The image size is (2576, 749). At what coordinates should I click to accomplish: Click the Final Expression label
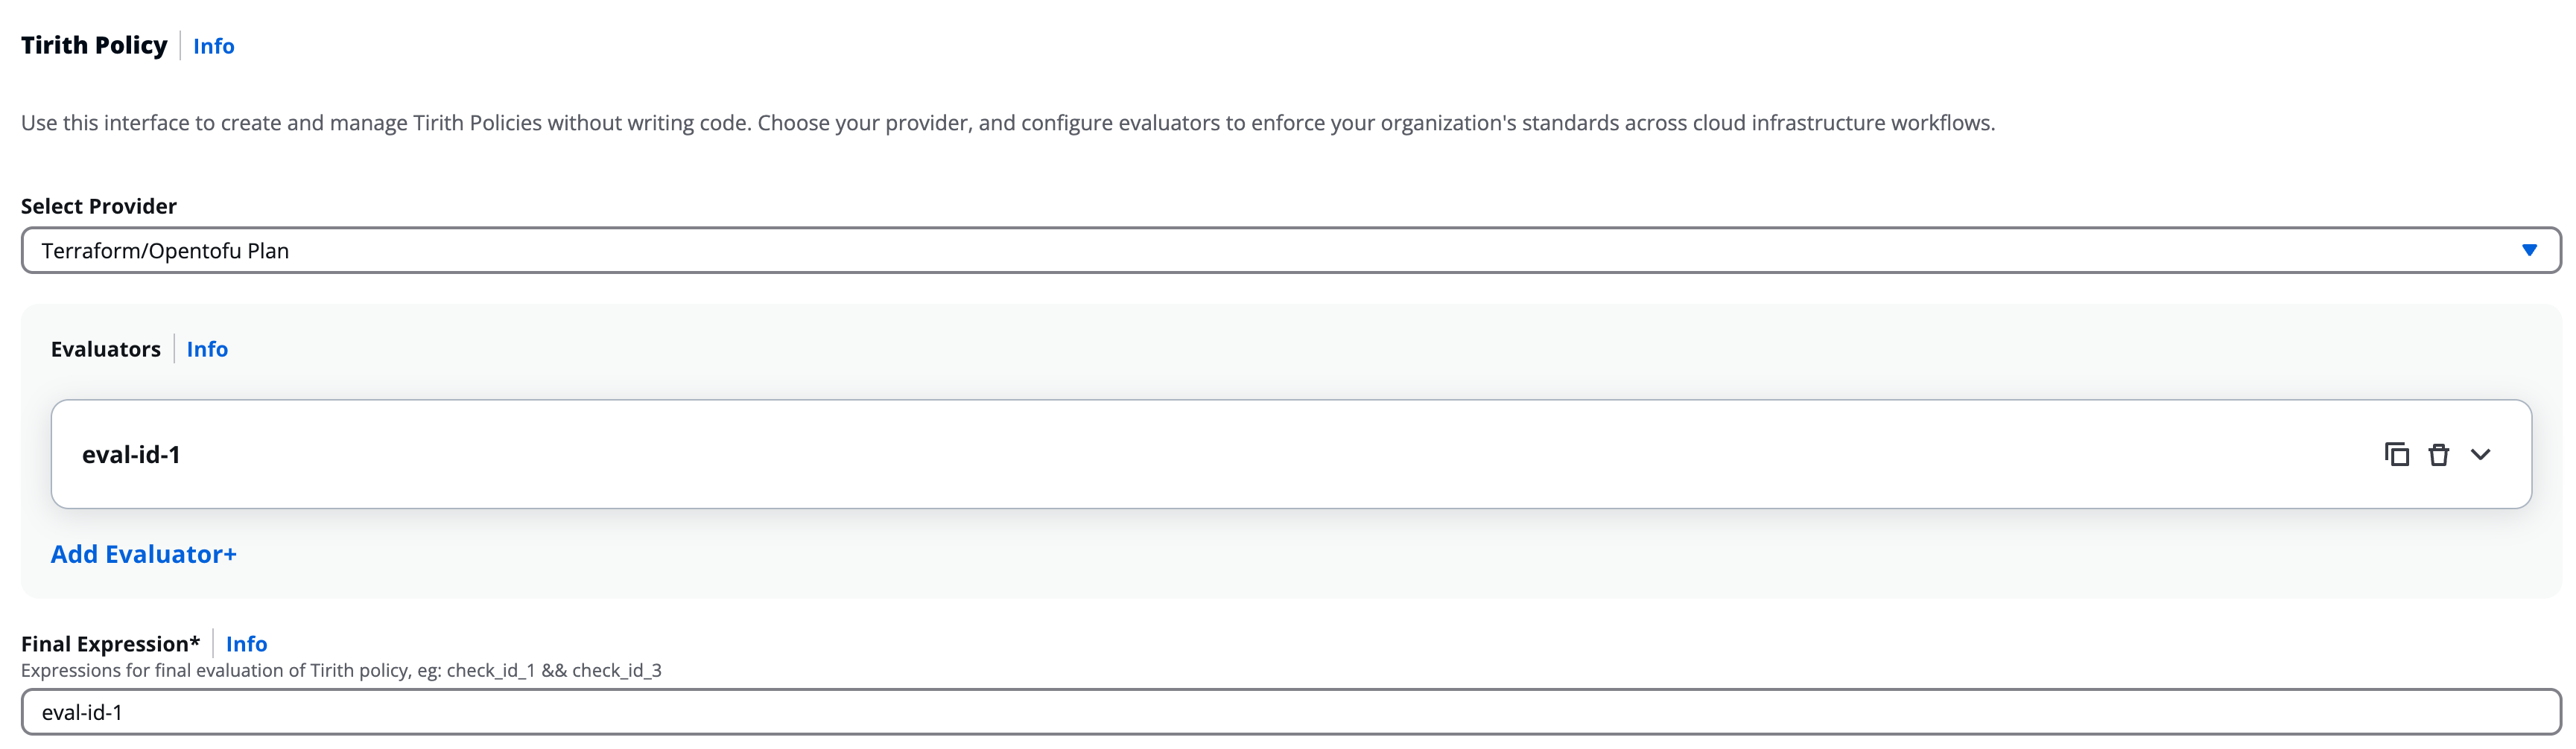(104, 644)
